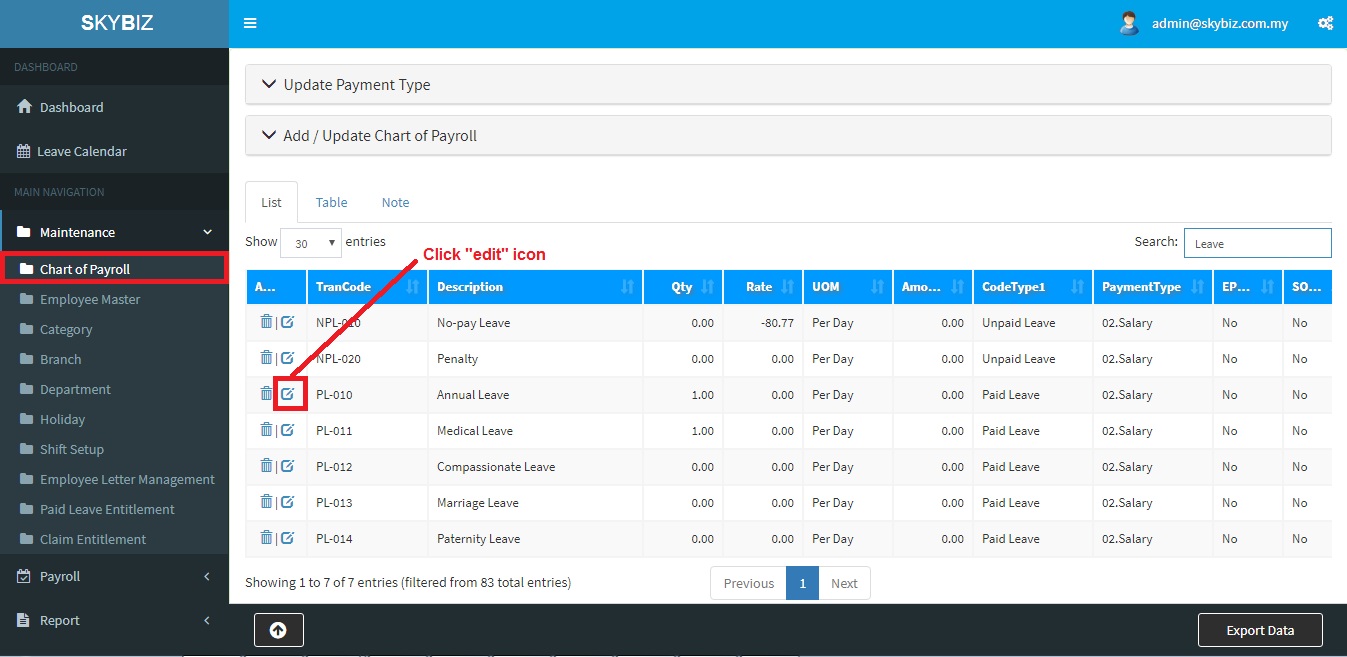
Task: Expand Add / Update Chart of Payroll panel
Action: pyautogui.click(x=379, y=136)
